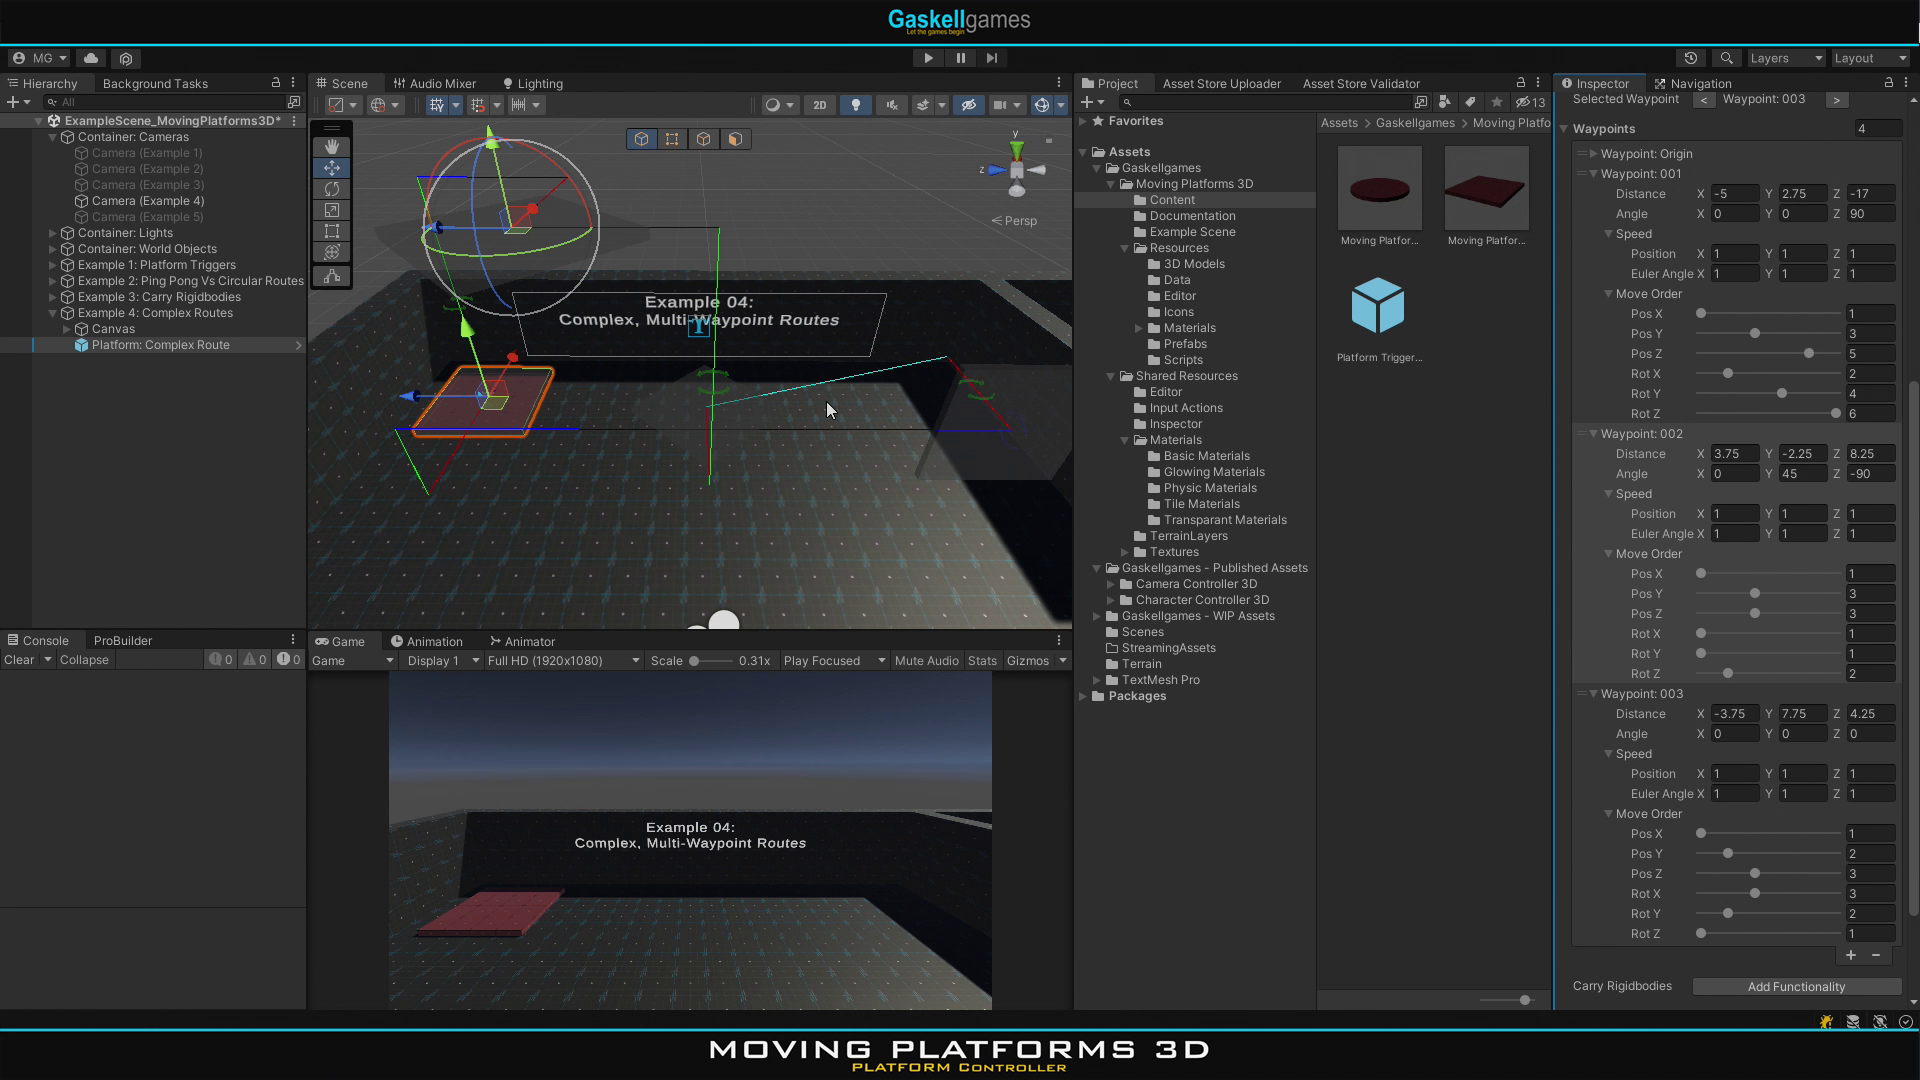Toggle the Inspector lock icon

(1888, 83)
